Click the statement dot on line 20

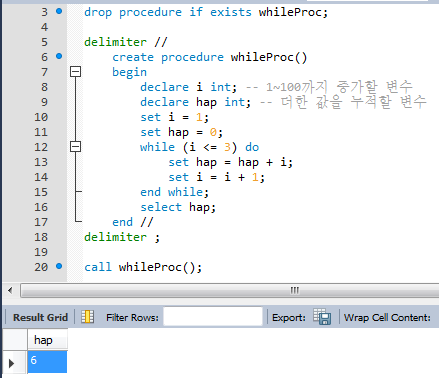[x=59, y=266]
